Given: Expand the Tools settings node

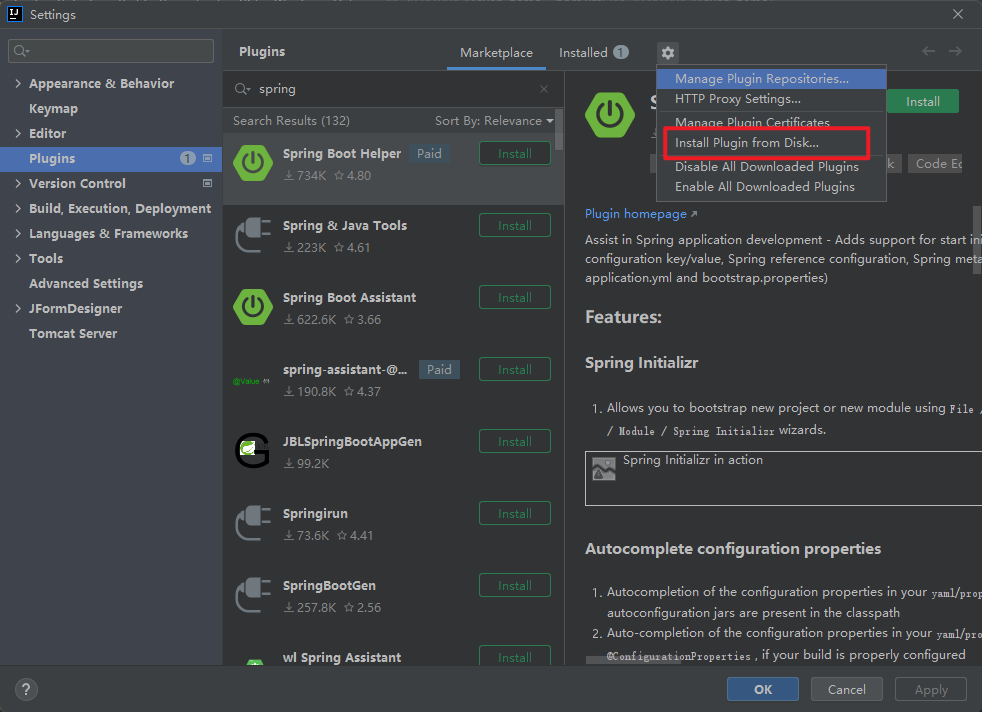Looking at the screenshot, I should pyautogui.click(x=18, y=259).
